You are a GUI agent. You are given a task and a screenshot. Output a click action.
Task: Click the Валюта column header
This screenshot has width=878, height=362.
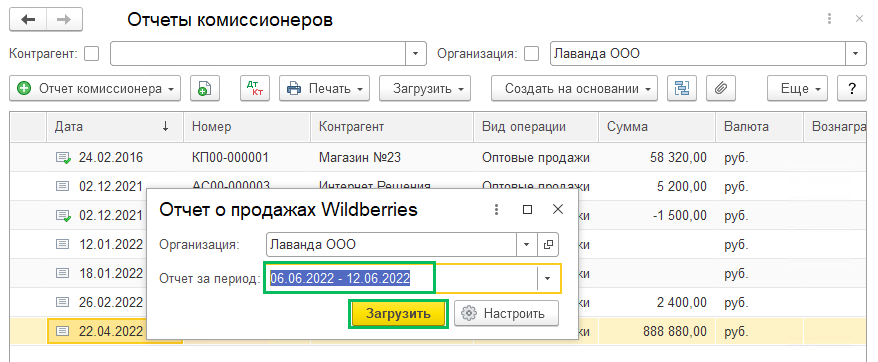pyautogui.click(x=760, y=127)
